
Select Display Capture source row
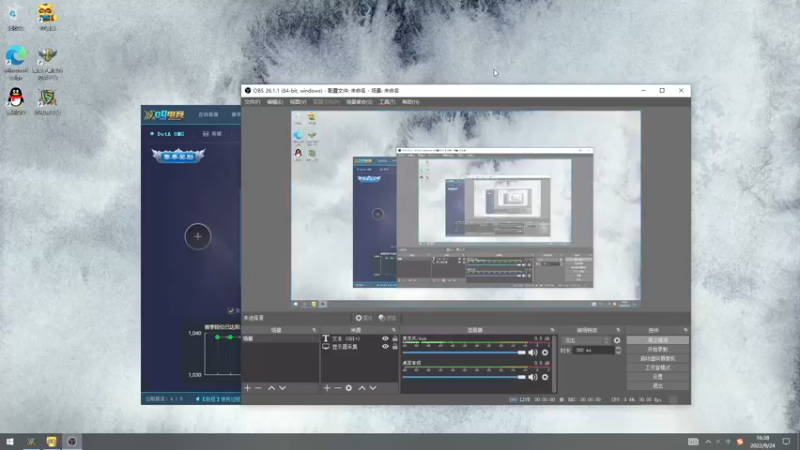(x=360, y=346)
